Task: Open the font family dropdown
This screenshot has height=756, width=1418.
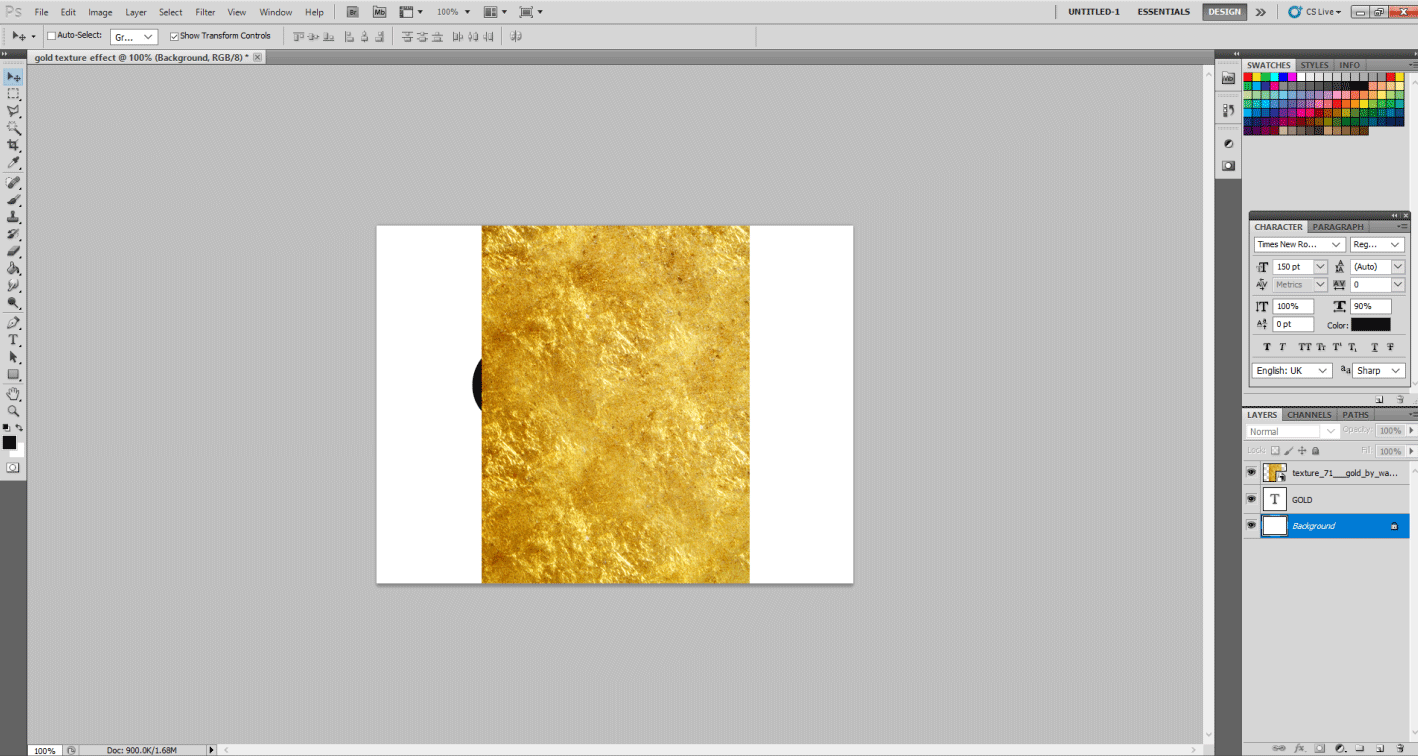Action: (x=1298, y=244)
